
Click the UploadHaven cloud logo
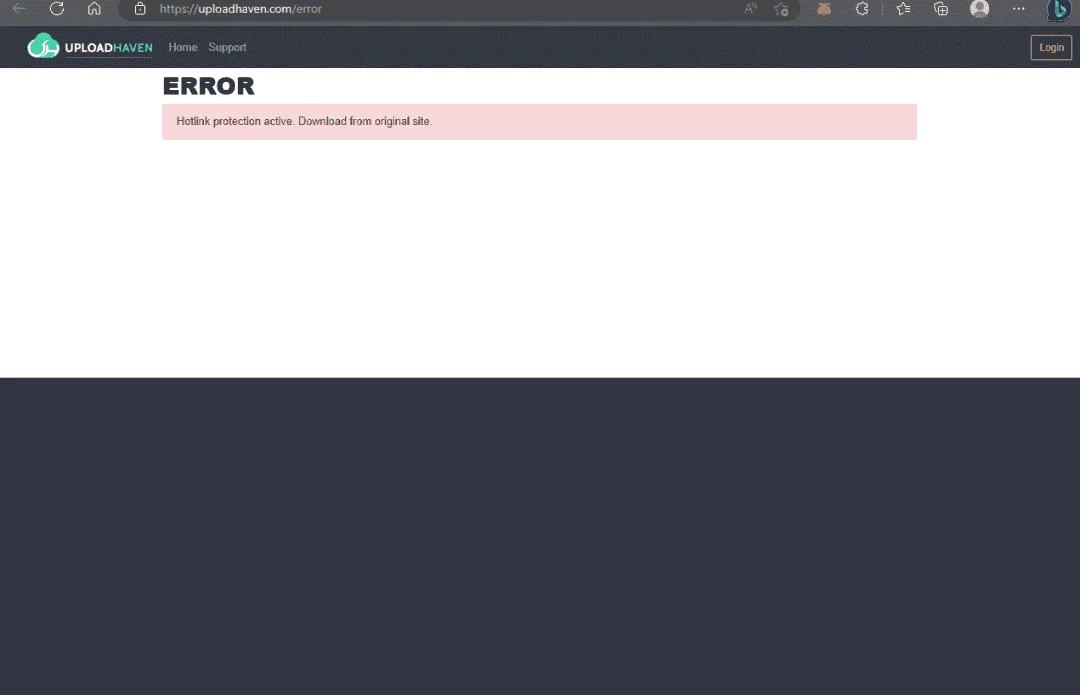point(43,46)
